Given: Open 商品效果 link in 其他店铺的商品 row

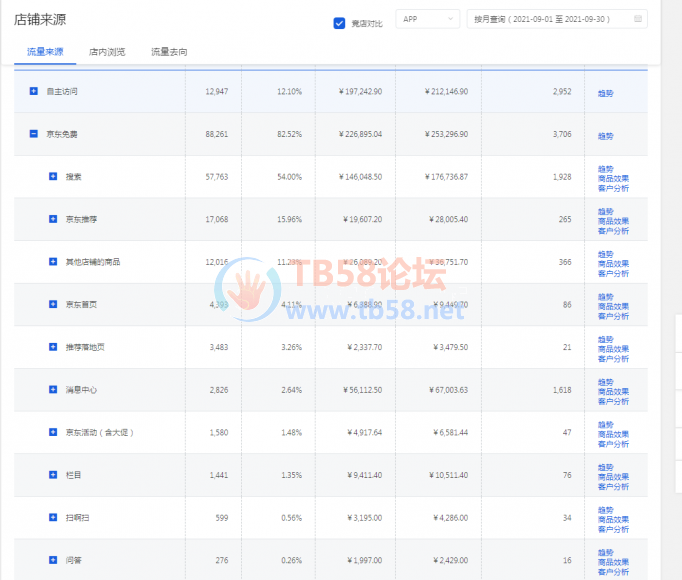Looking at the screenshot, I should click(x=613, y=264).
